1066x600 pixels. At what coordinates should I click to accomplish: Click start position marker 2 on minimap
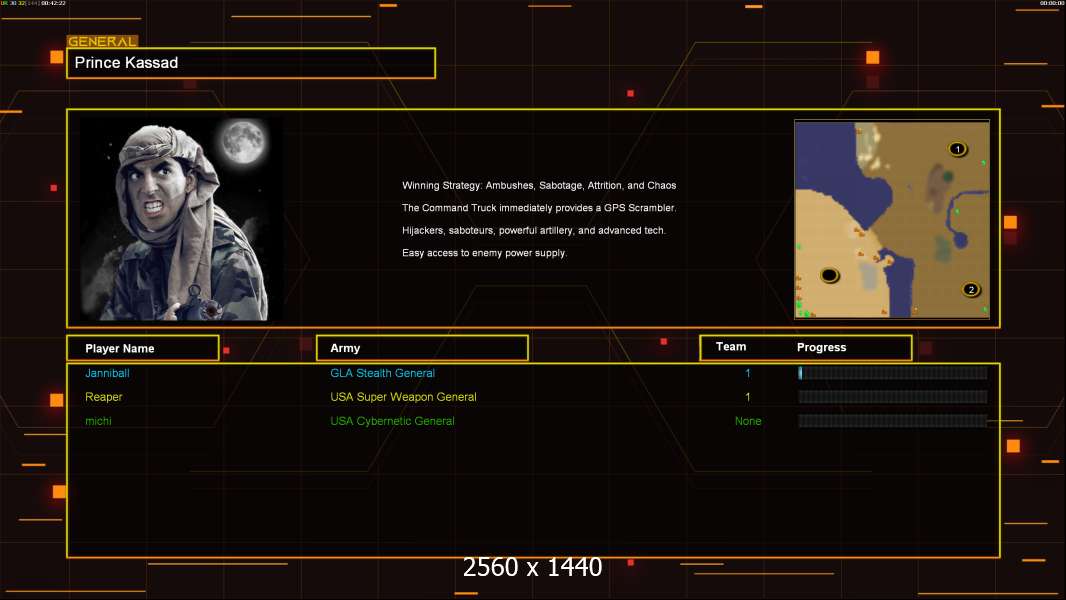tap(971, 289)
